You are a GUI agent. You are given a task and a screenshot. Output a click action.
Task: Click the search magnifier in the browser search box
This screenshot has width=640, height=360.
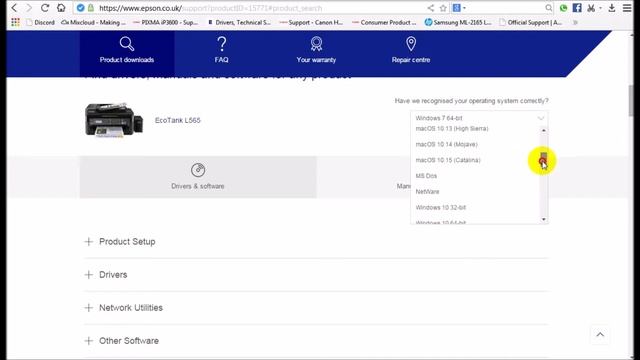point(549,8)
